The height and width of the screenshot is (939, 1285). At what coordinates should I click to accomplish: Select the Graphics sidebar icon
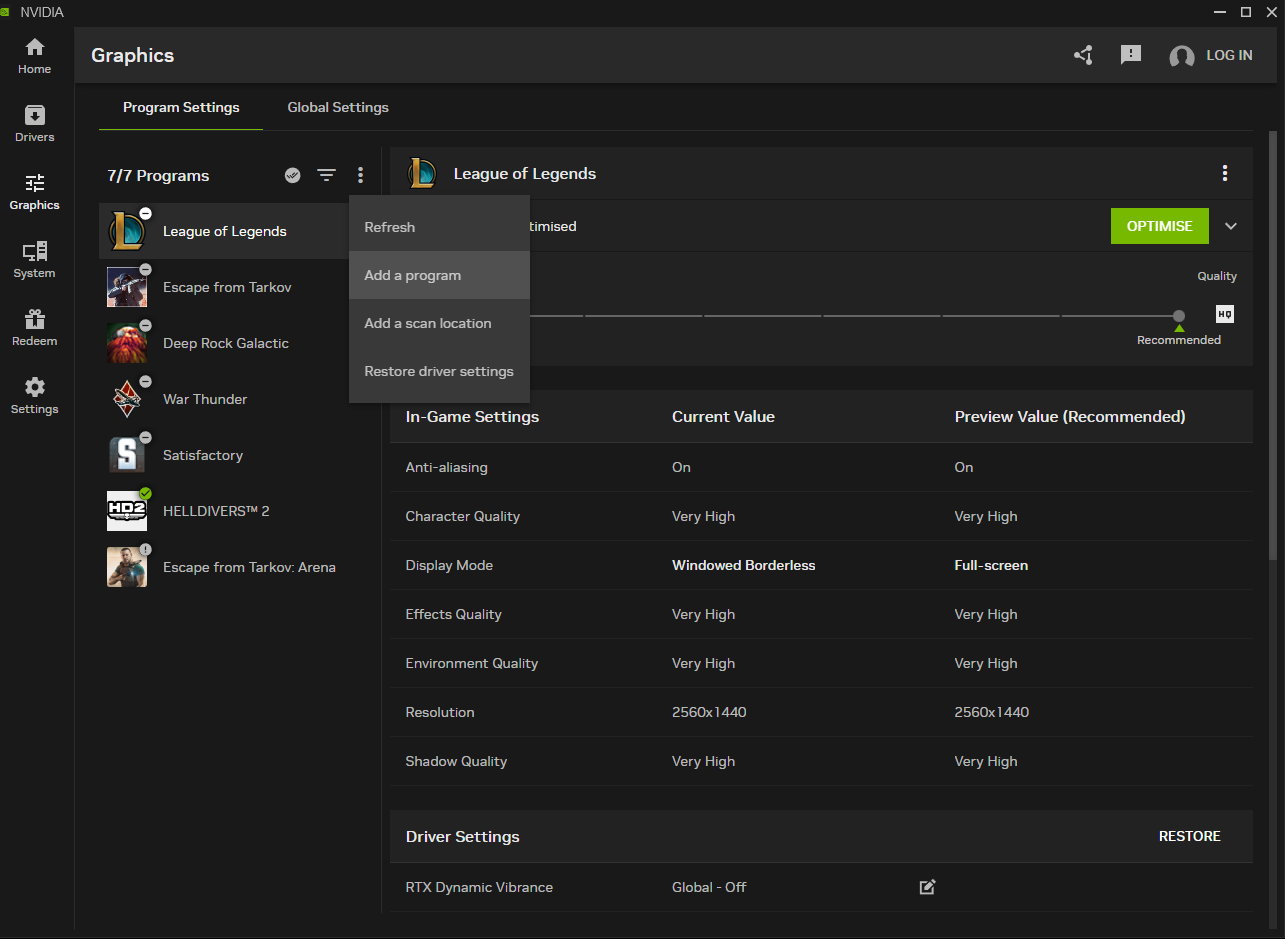tap(35, 192)
